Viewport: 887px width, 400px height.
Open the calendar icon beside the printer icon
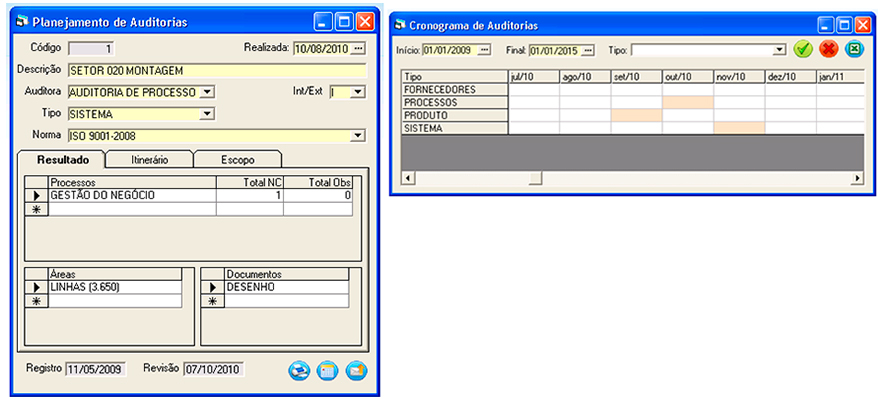328,371
